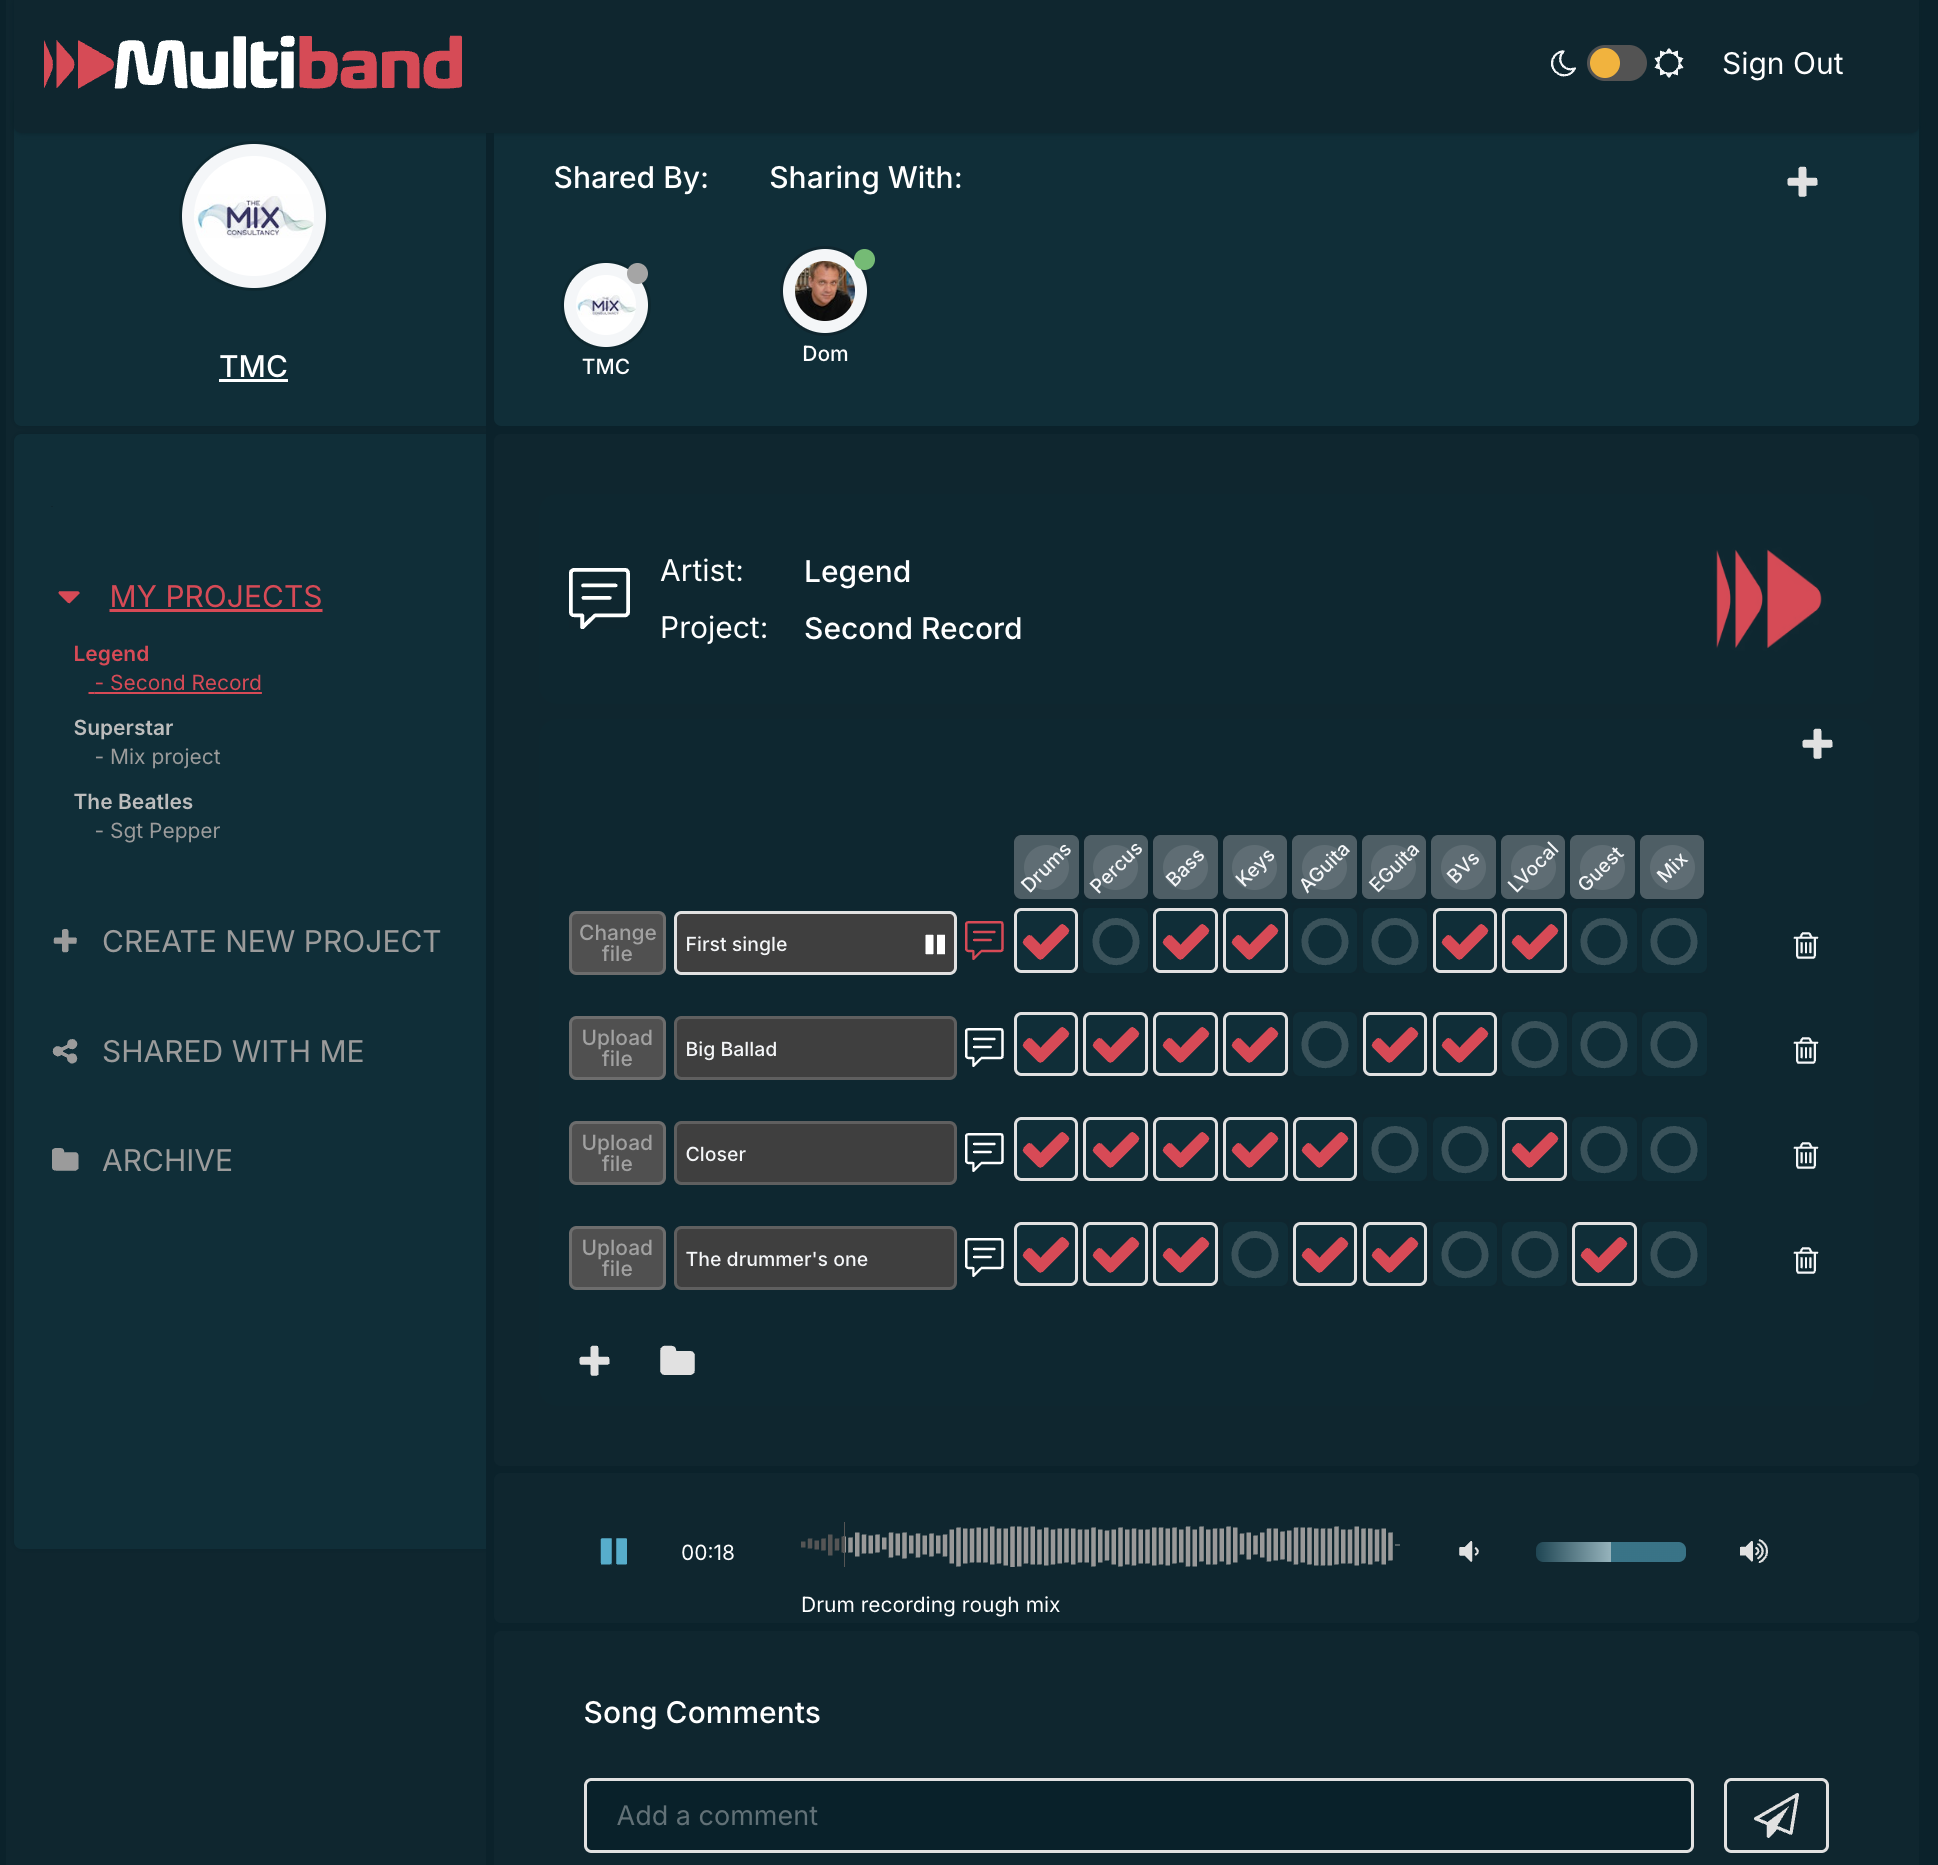The height and width of the screenshot is (1865, 1938).
Task: Open the ARCHIVE section
Action: [167, 1160]
